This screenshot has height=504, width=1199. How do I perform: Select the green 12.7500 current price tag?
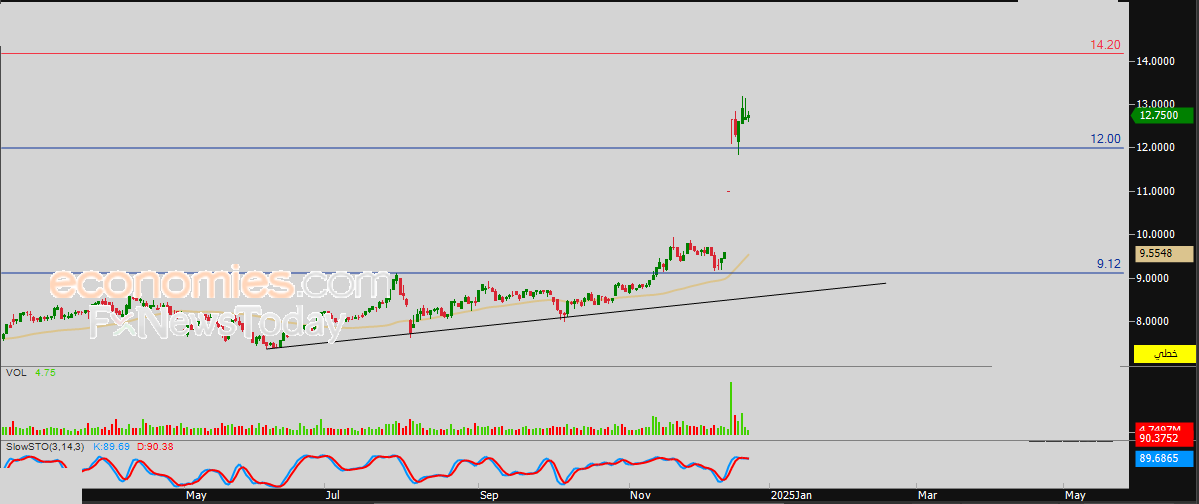tap(1162, 116)
